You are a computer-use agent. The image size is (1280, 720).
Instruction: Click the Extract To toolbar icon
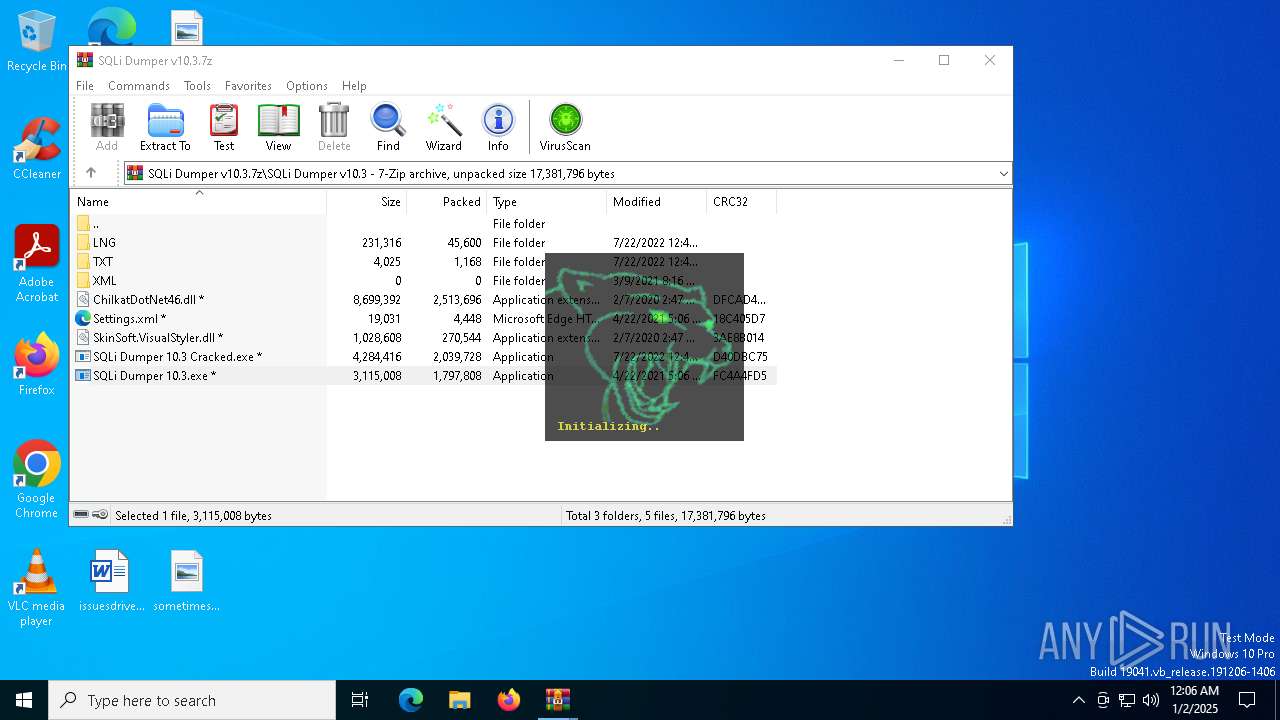point(165,127)
